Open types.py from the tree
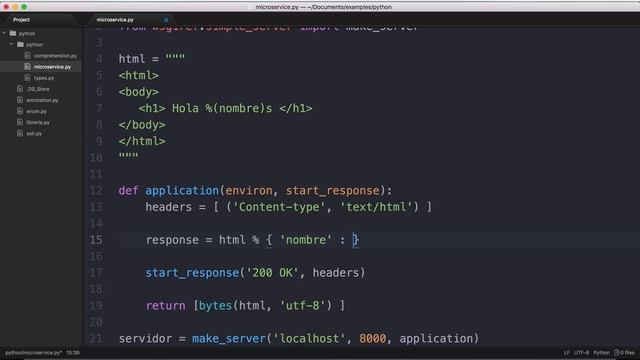Screen dimensions: 640x360 pyautogui.click(x=44, y=78)
